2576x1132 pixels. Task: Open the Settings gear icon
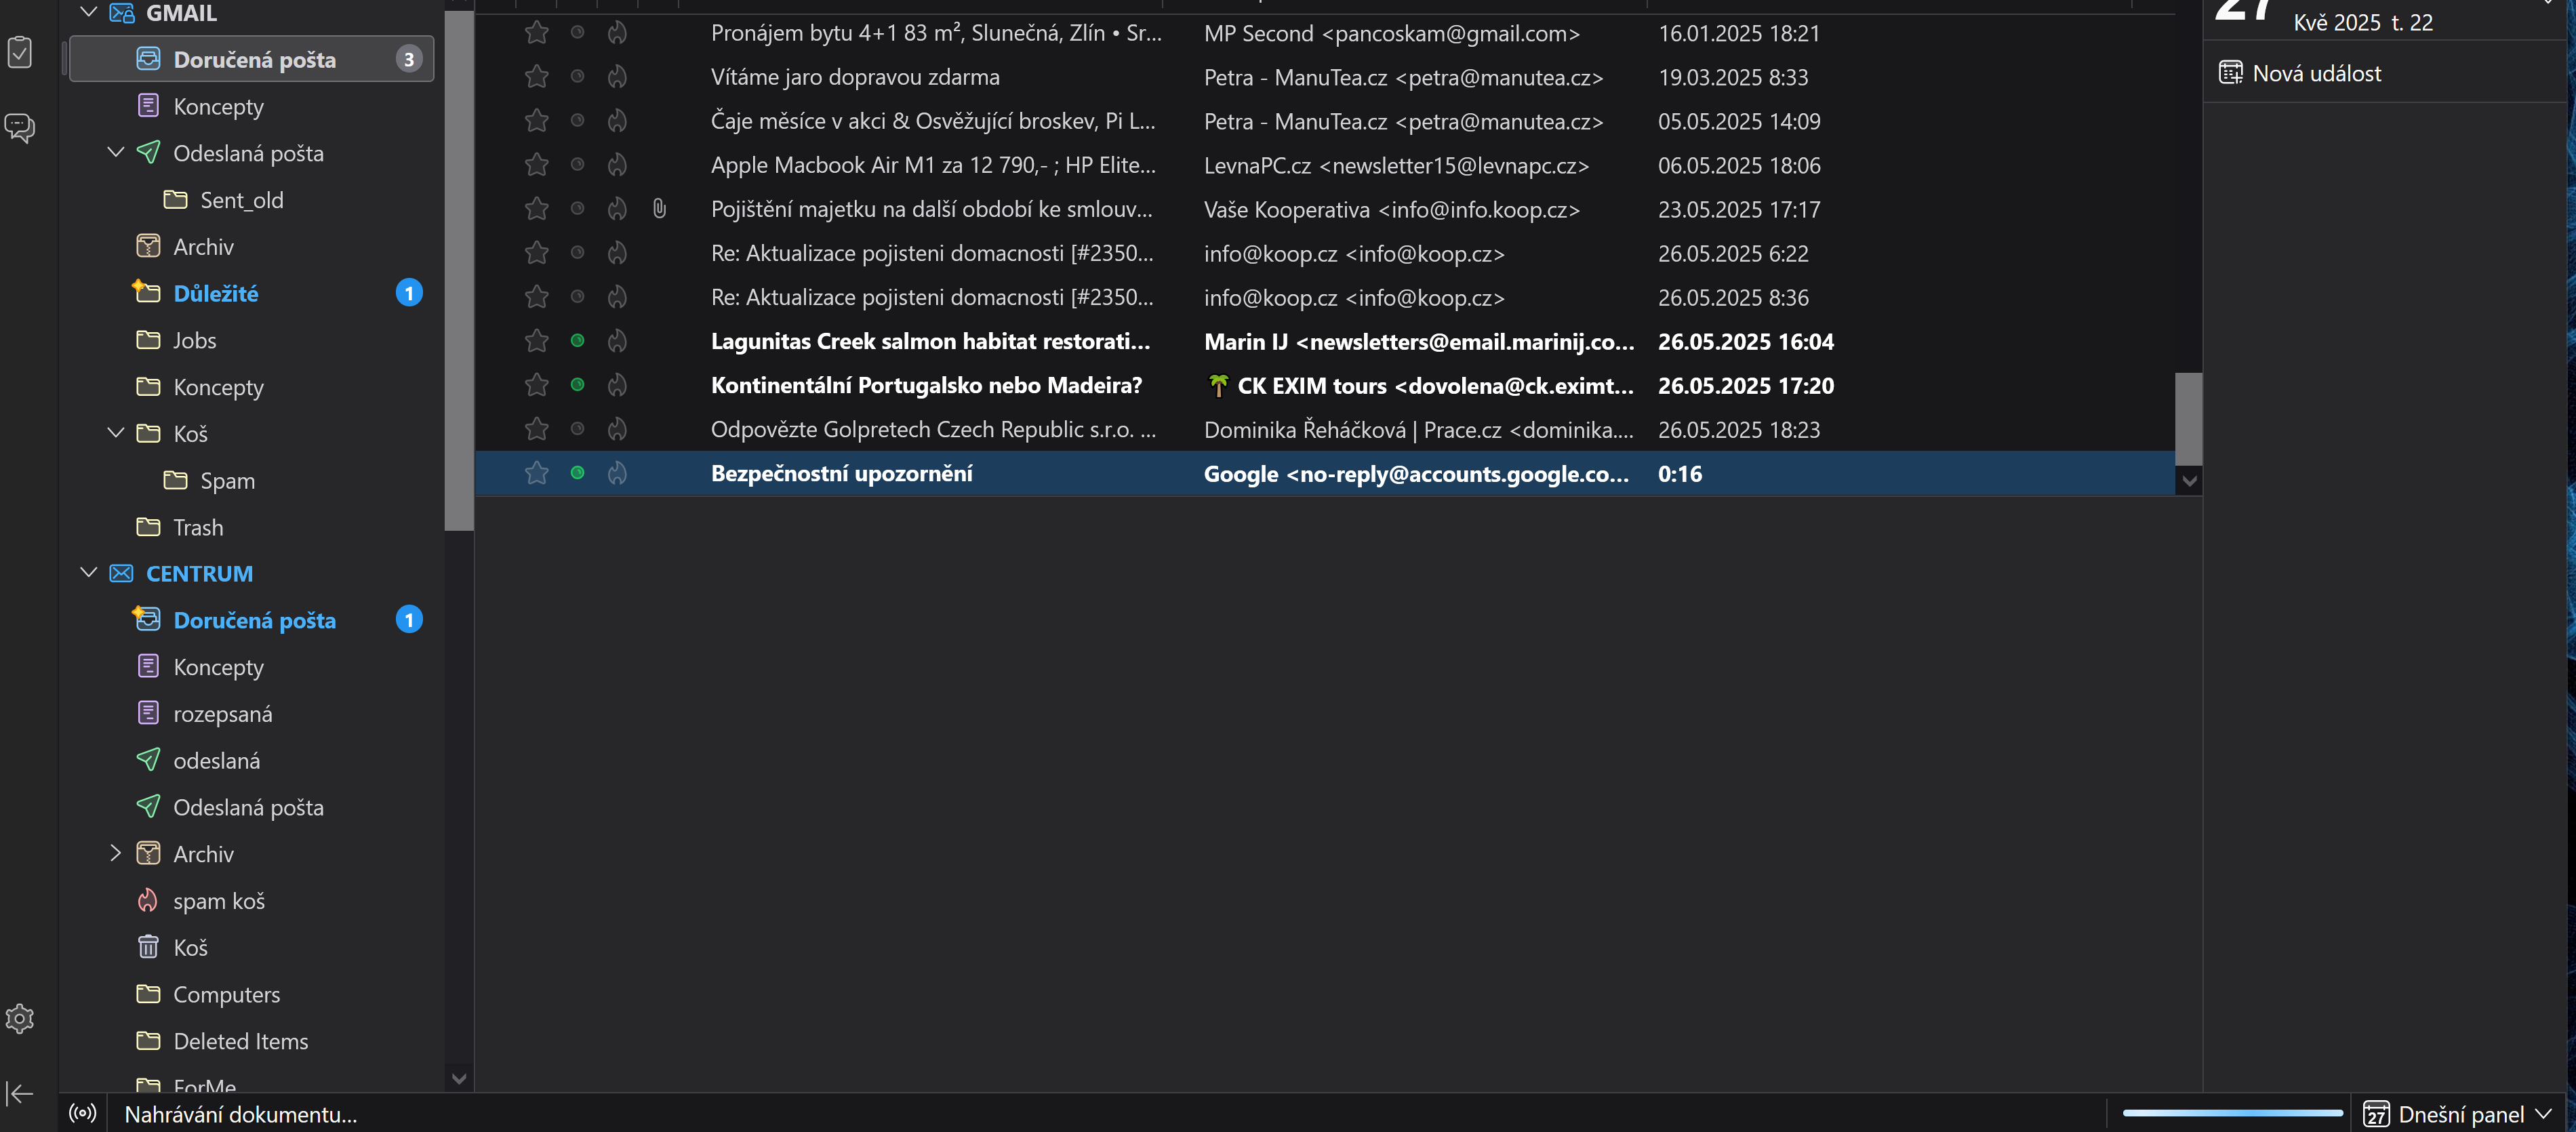tap(20, 1019)
